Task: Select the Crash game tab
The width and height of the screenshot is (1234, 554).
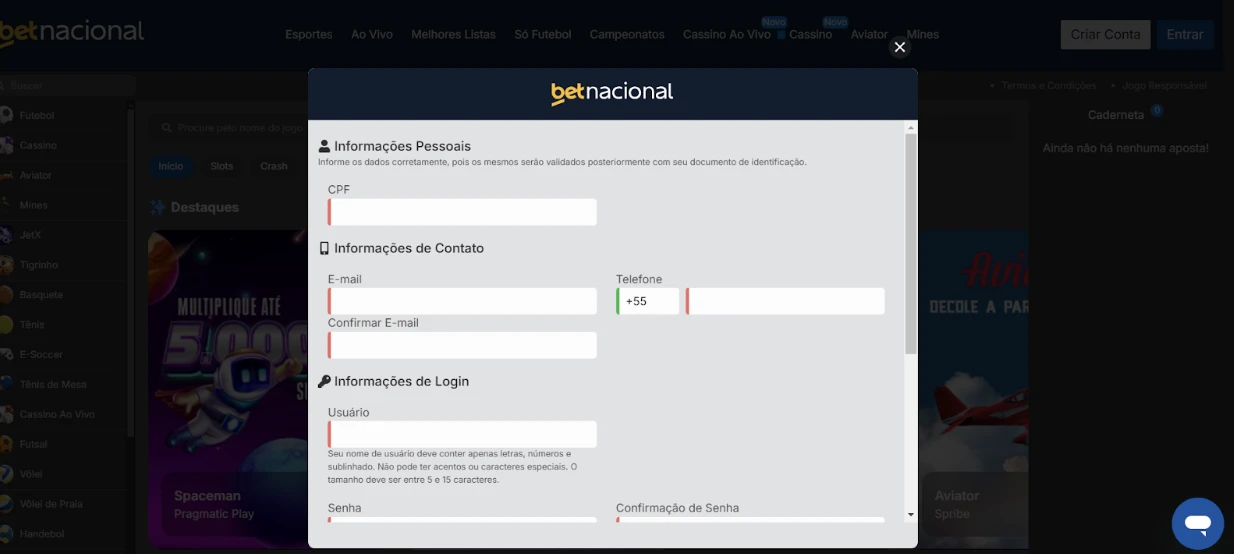Action: click(x=274, y=166)
